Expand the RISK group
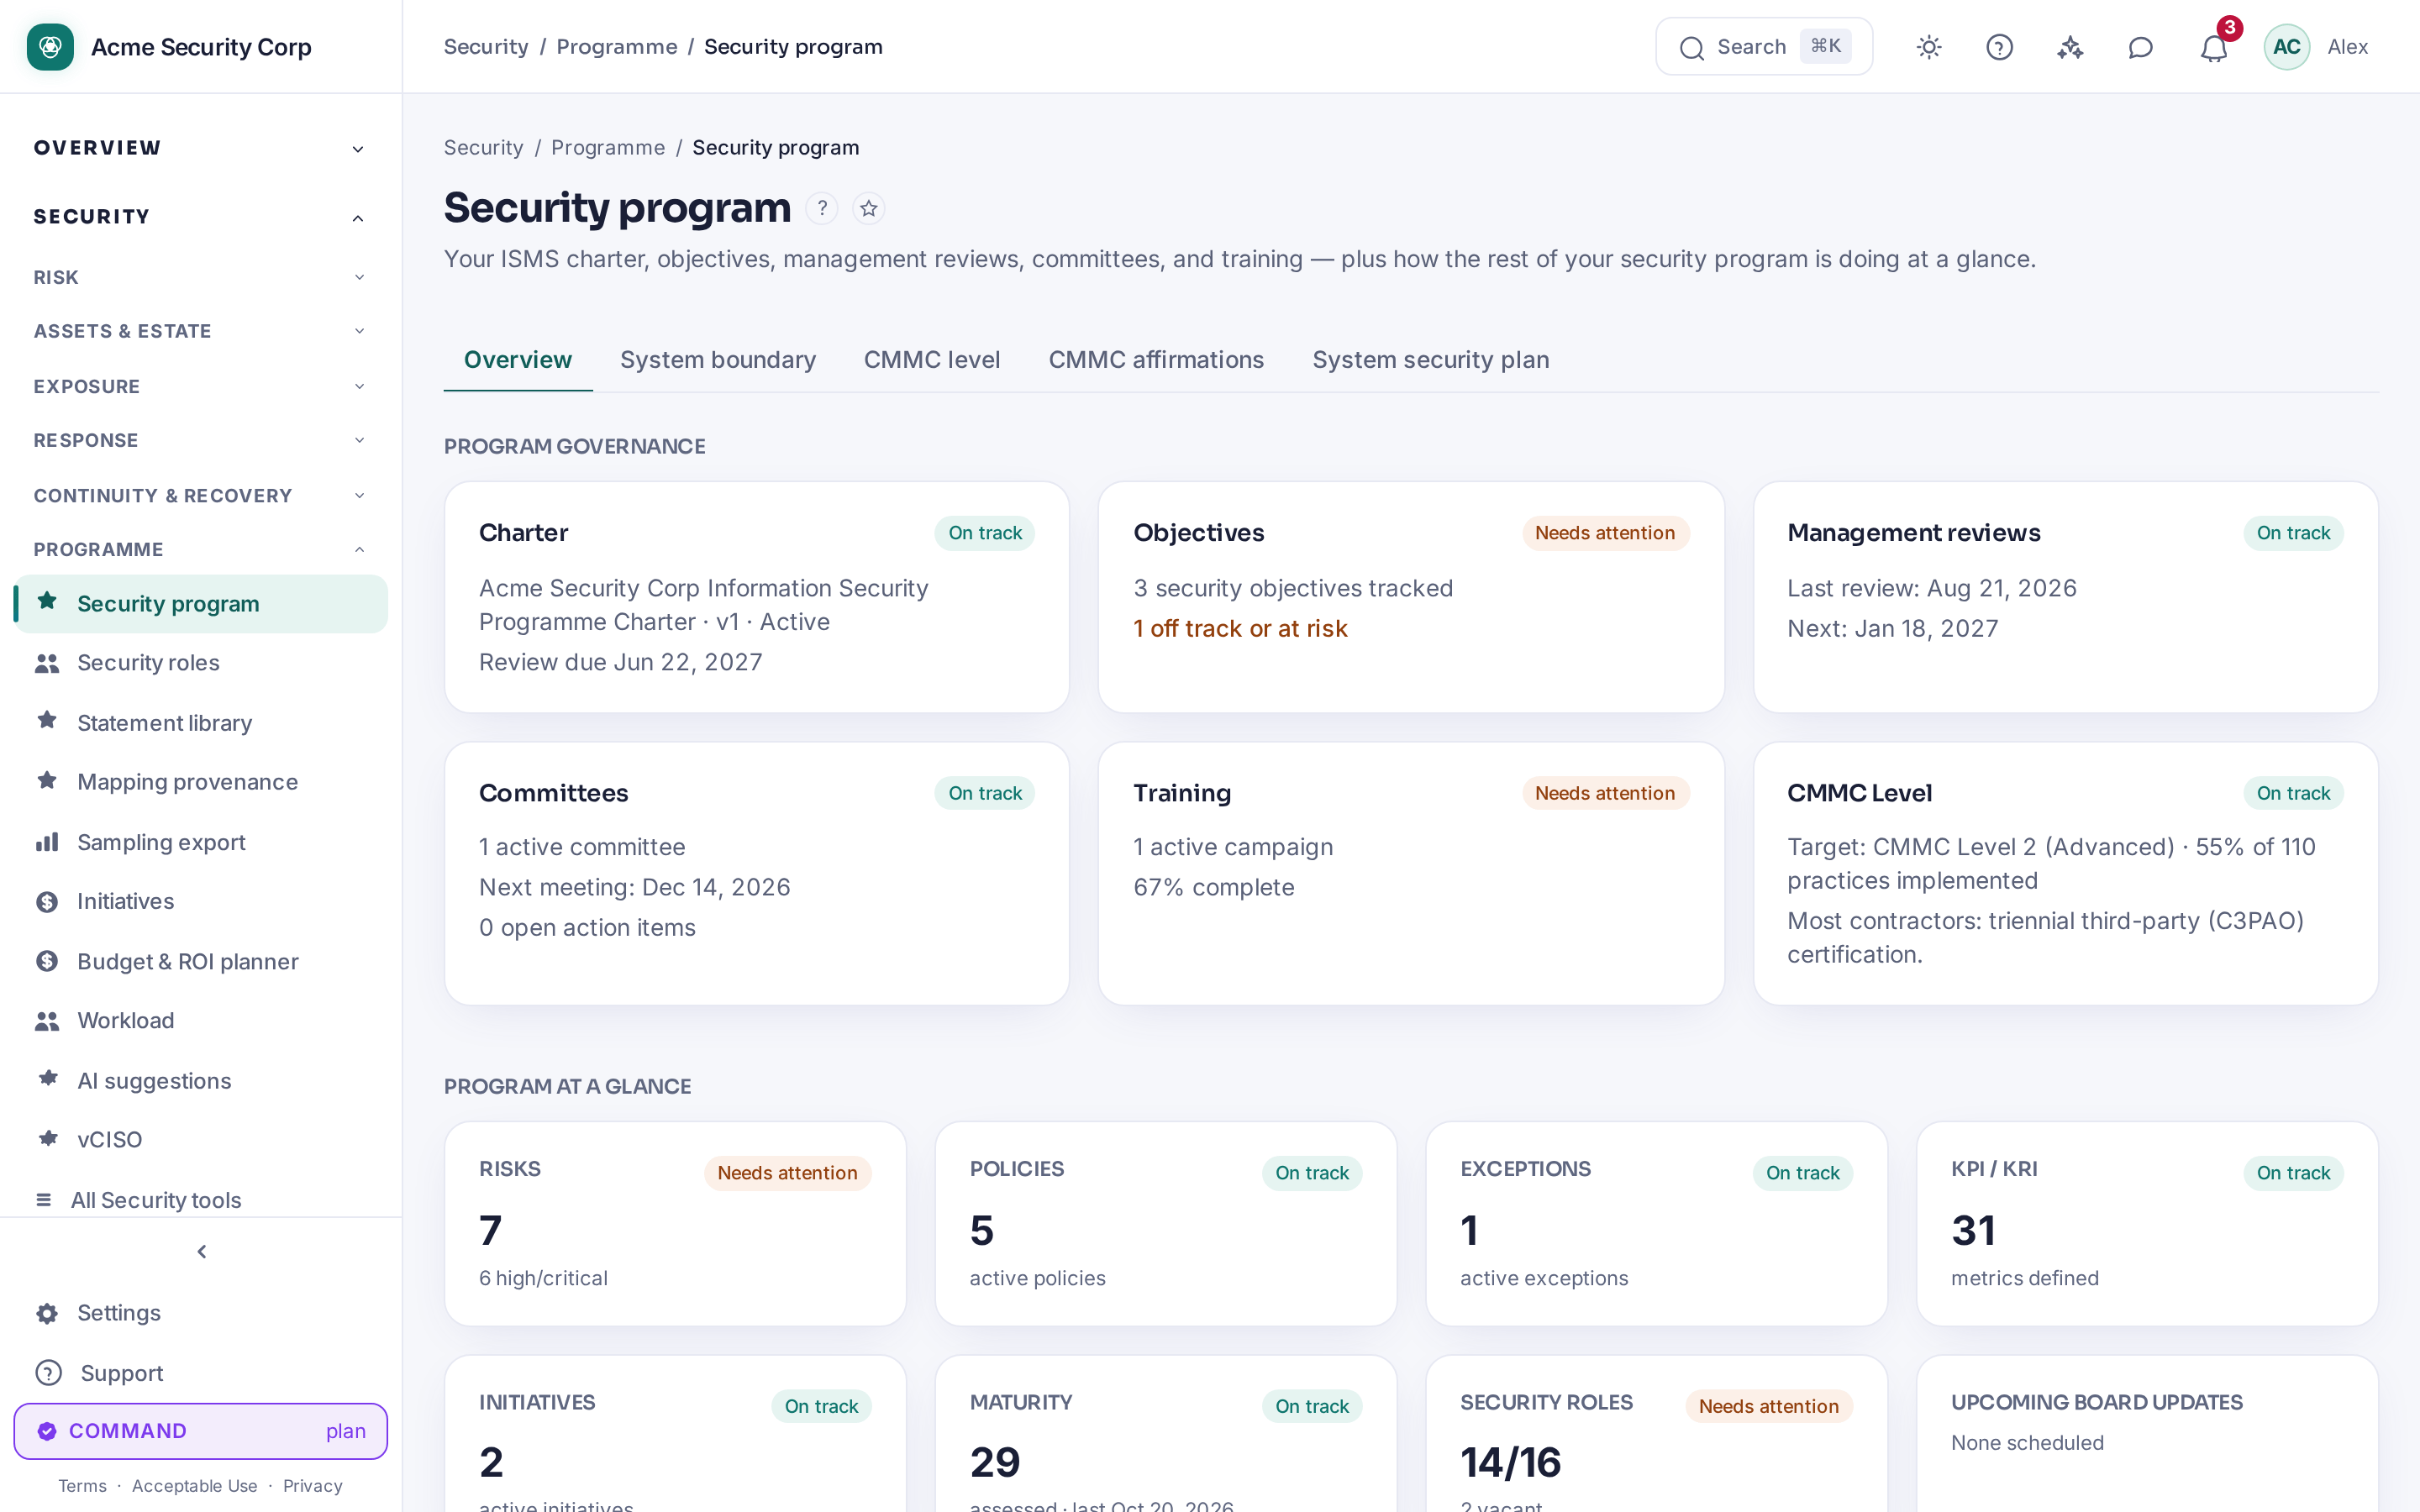This screenshot has height=1512, width=2420. [201, 277]
